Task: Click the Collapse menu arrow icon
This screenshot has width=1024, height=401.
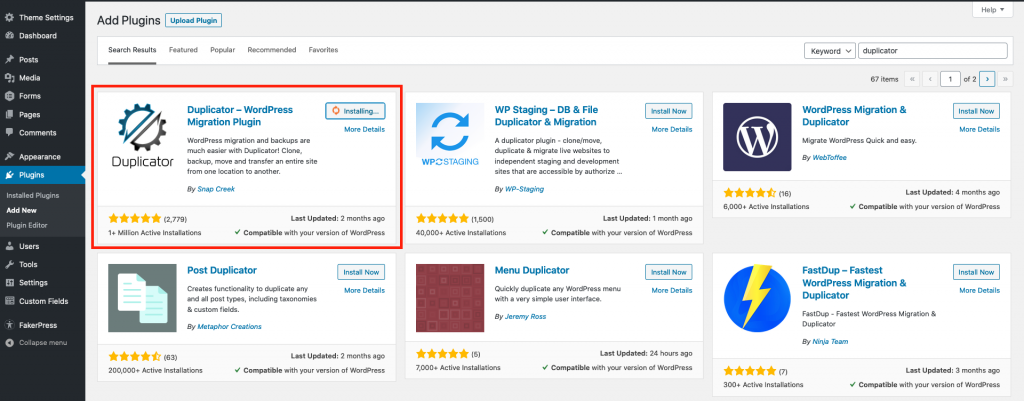Action: [x=9, y=343]
